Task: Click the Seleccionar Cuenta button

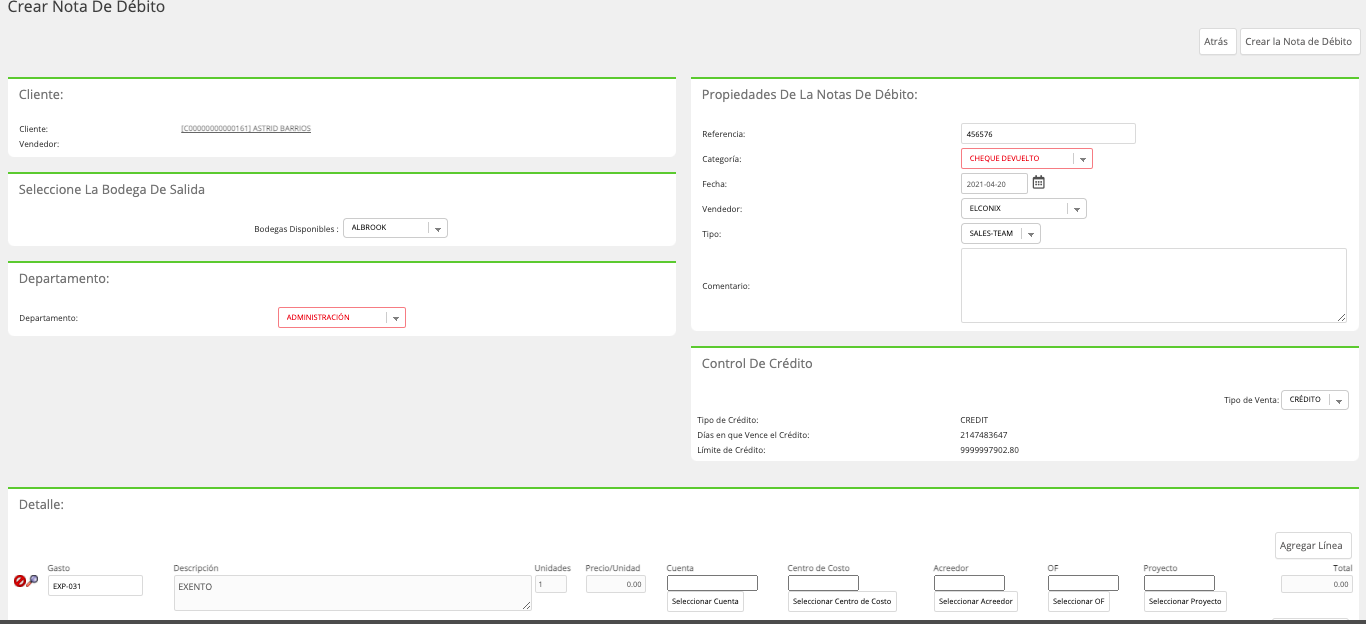Action: point(706,602)
